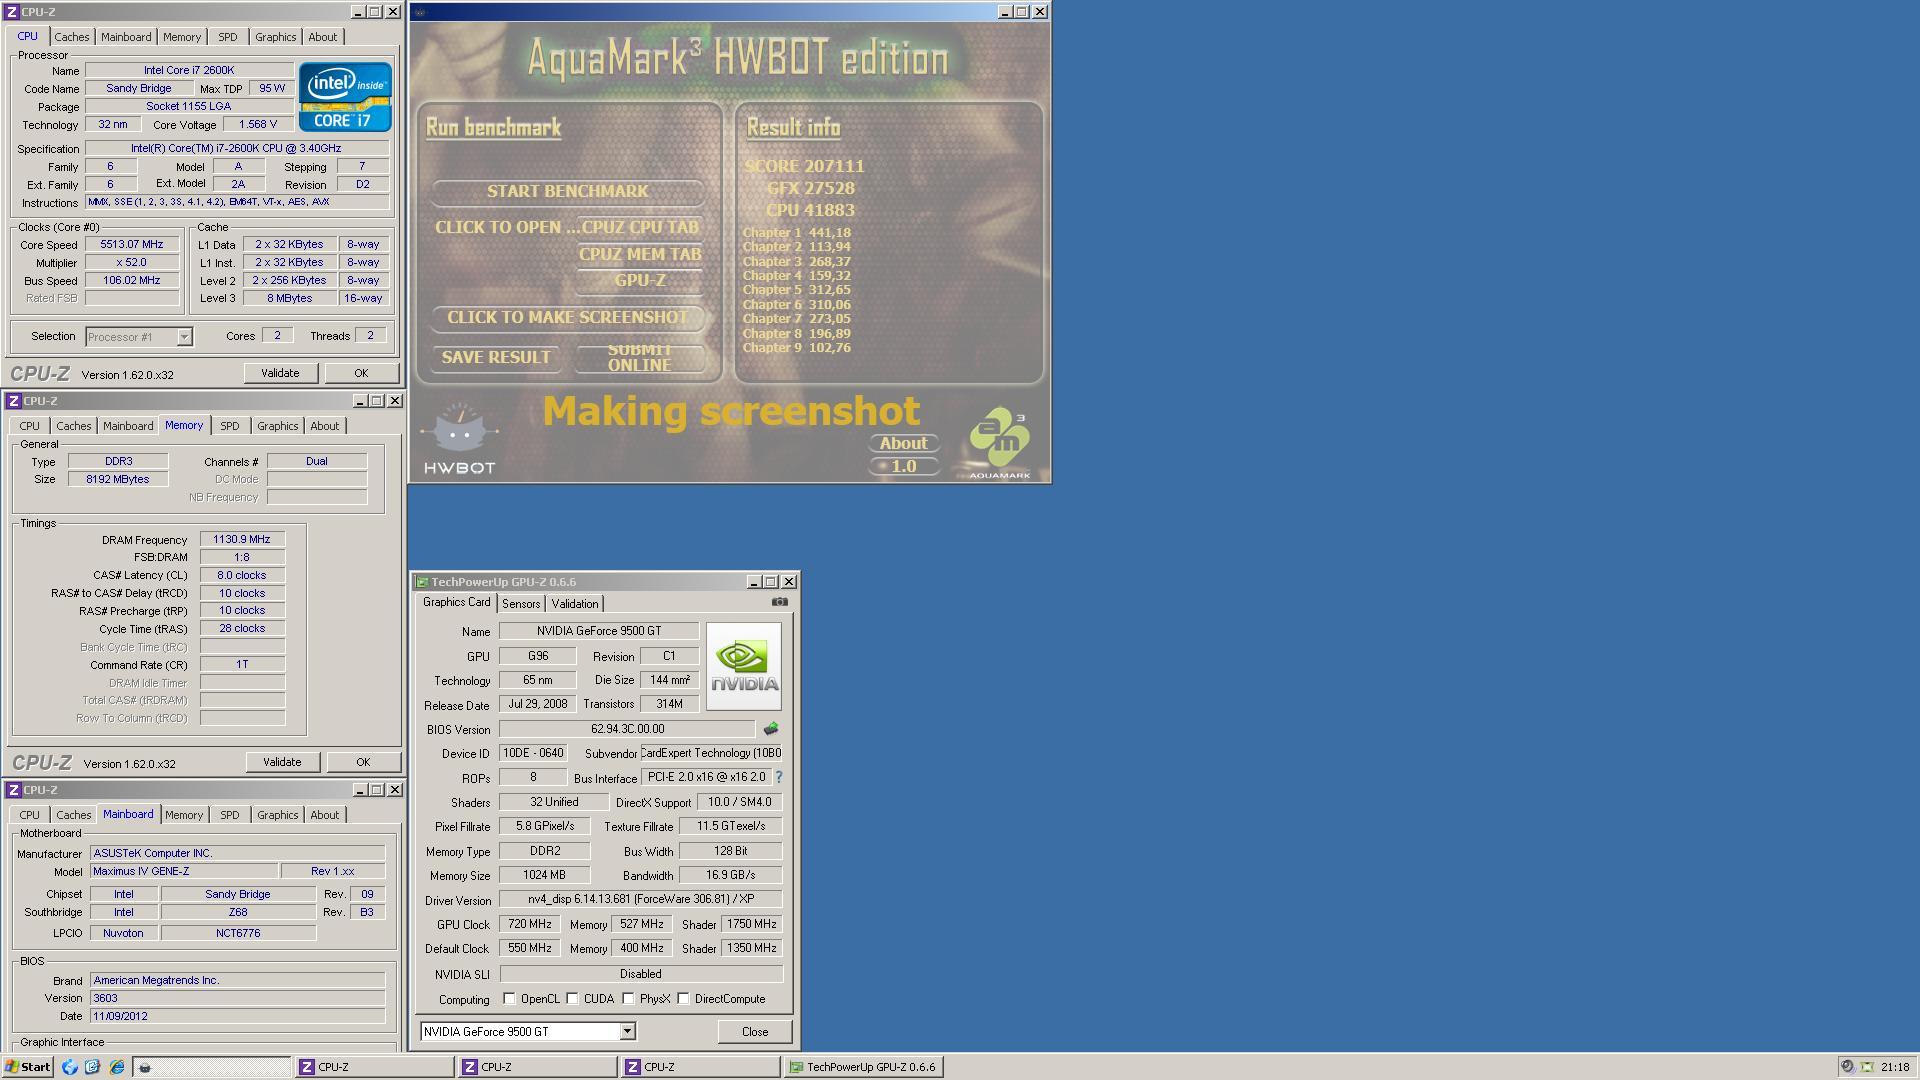The image size is (1920, 1080).
Task: Click the third CPU-Z taskbar button
Action: click(x=700, y=1067)
